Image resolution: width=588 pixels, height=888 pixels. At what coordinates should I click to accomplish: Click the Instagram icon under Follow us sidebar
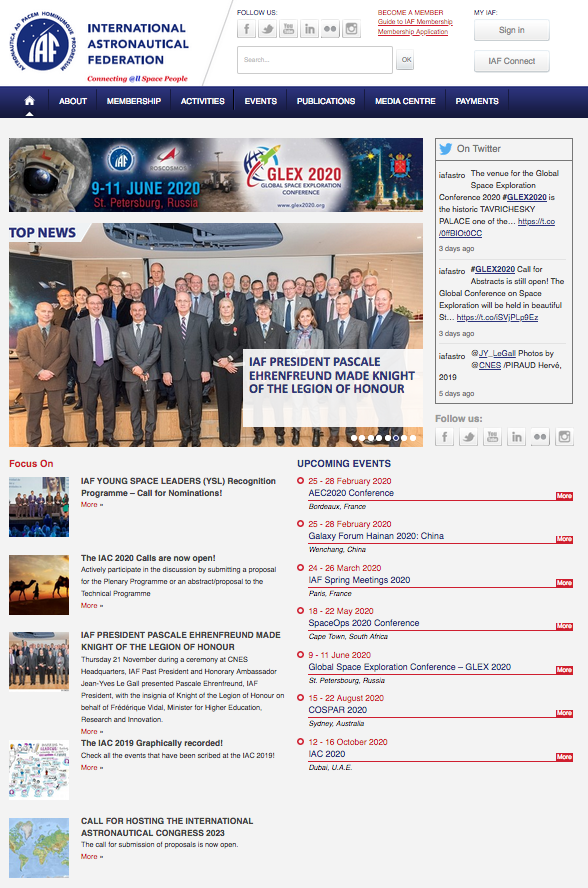pos(564,437)
